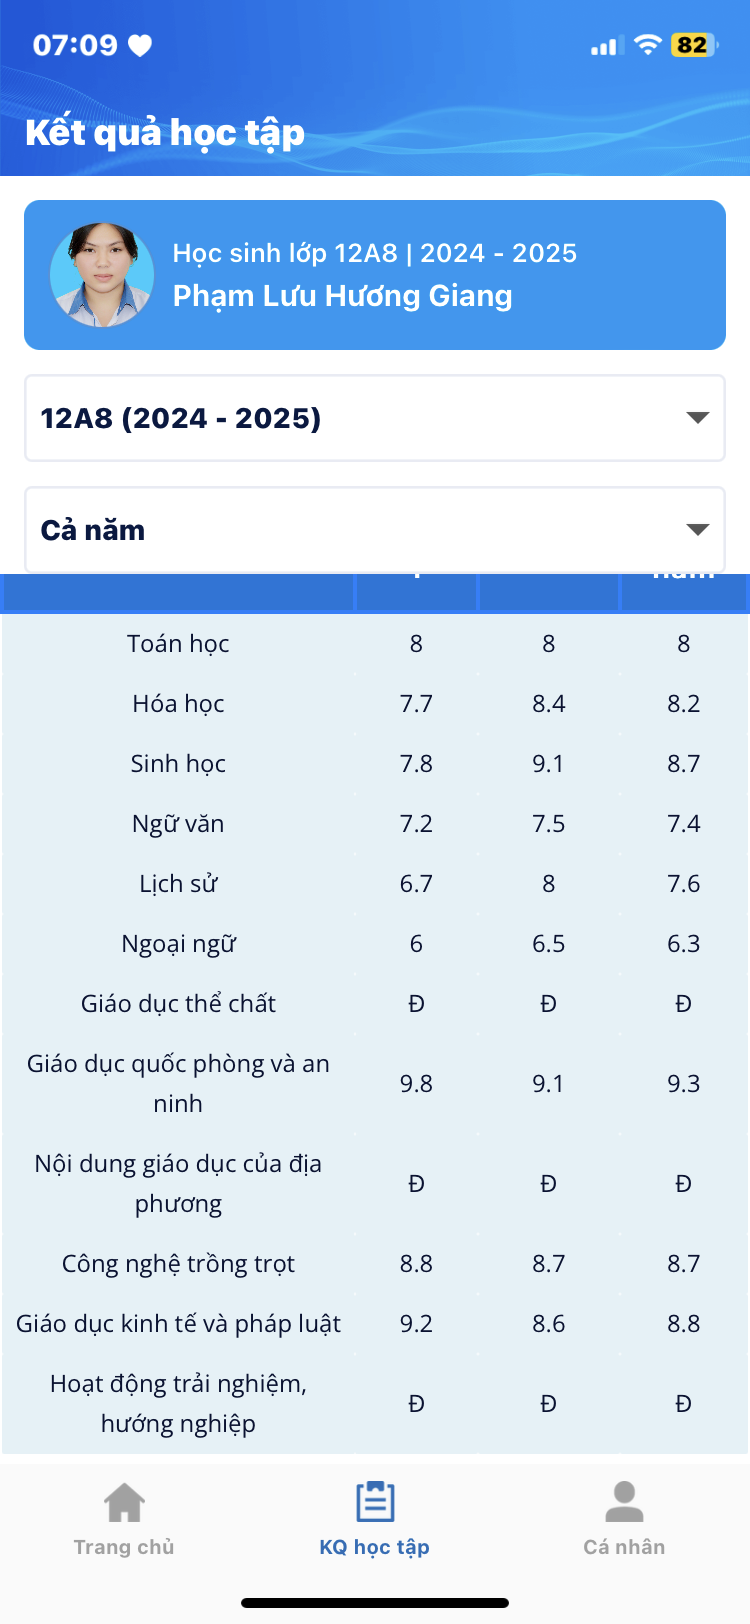750x1624 pixels.
Task: Open the student's profile photo
Action: coord(102,275)
